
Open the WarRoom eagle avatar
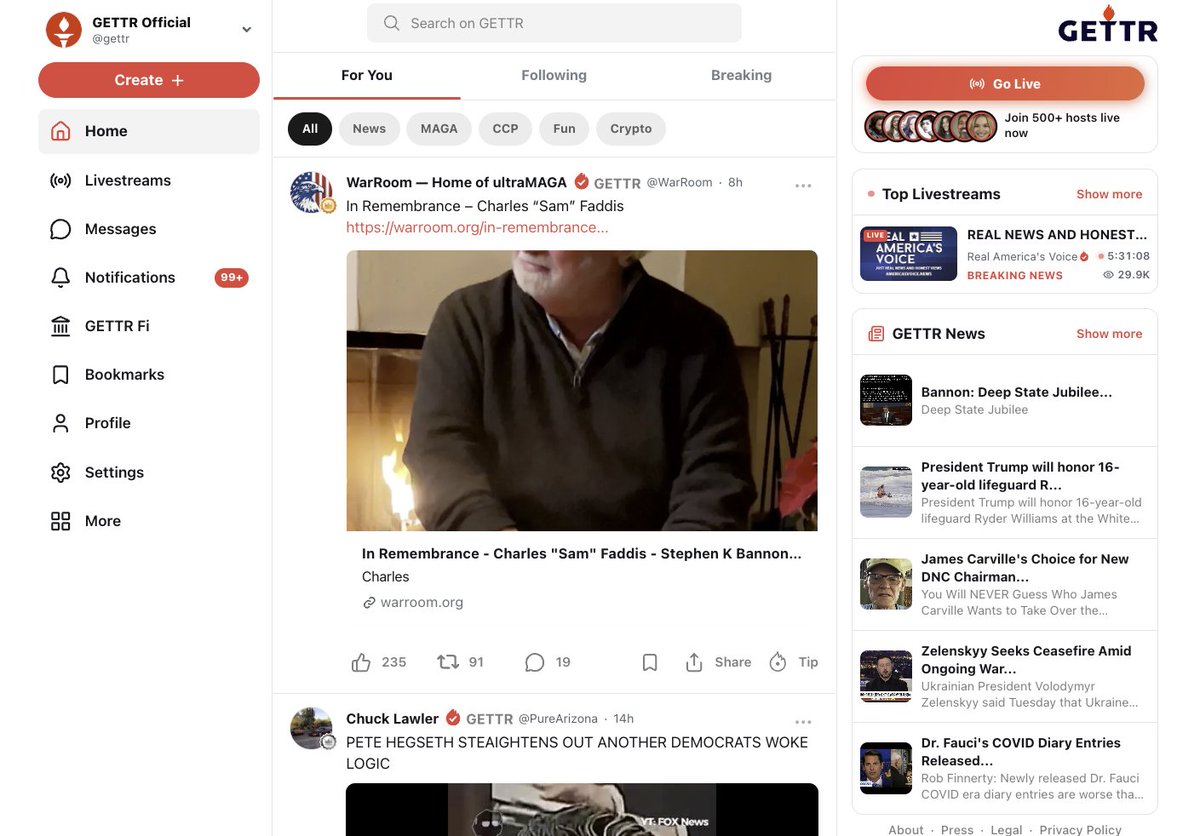pos(312,192)
